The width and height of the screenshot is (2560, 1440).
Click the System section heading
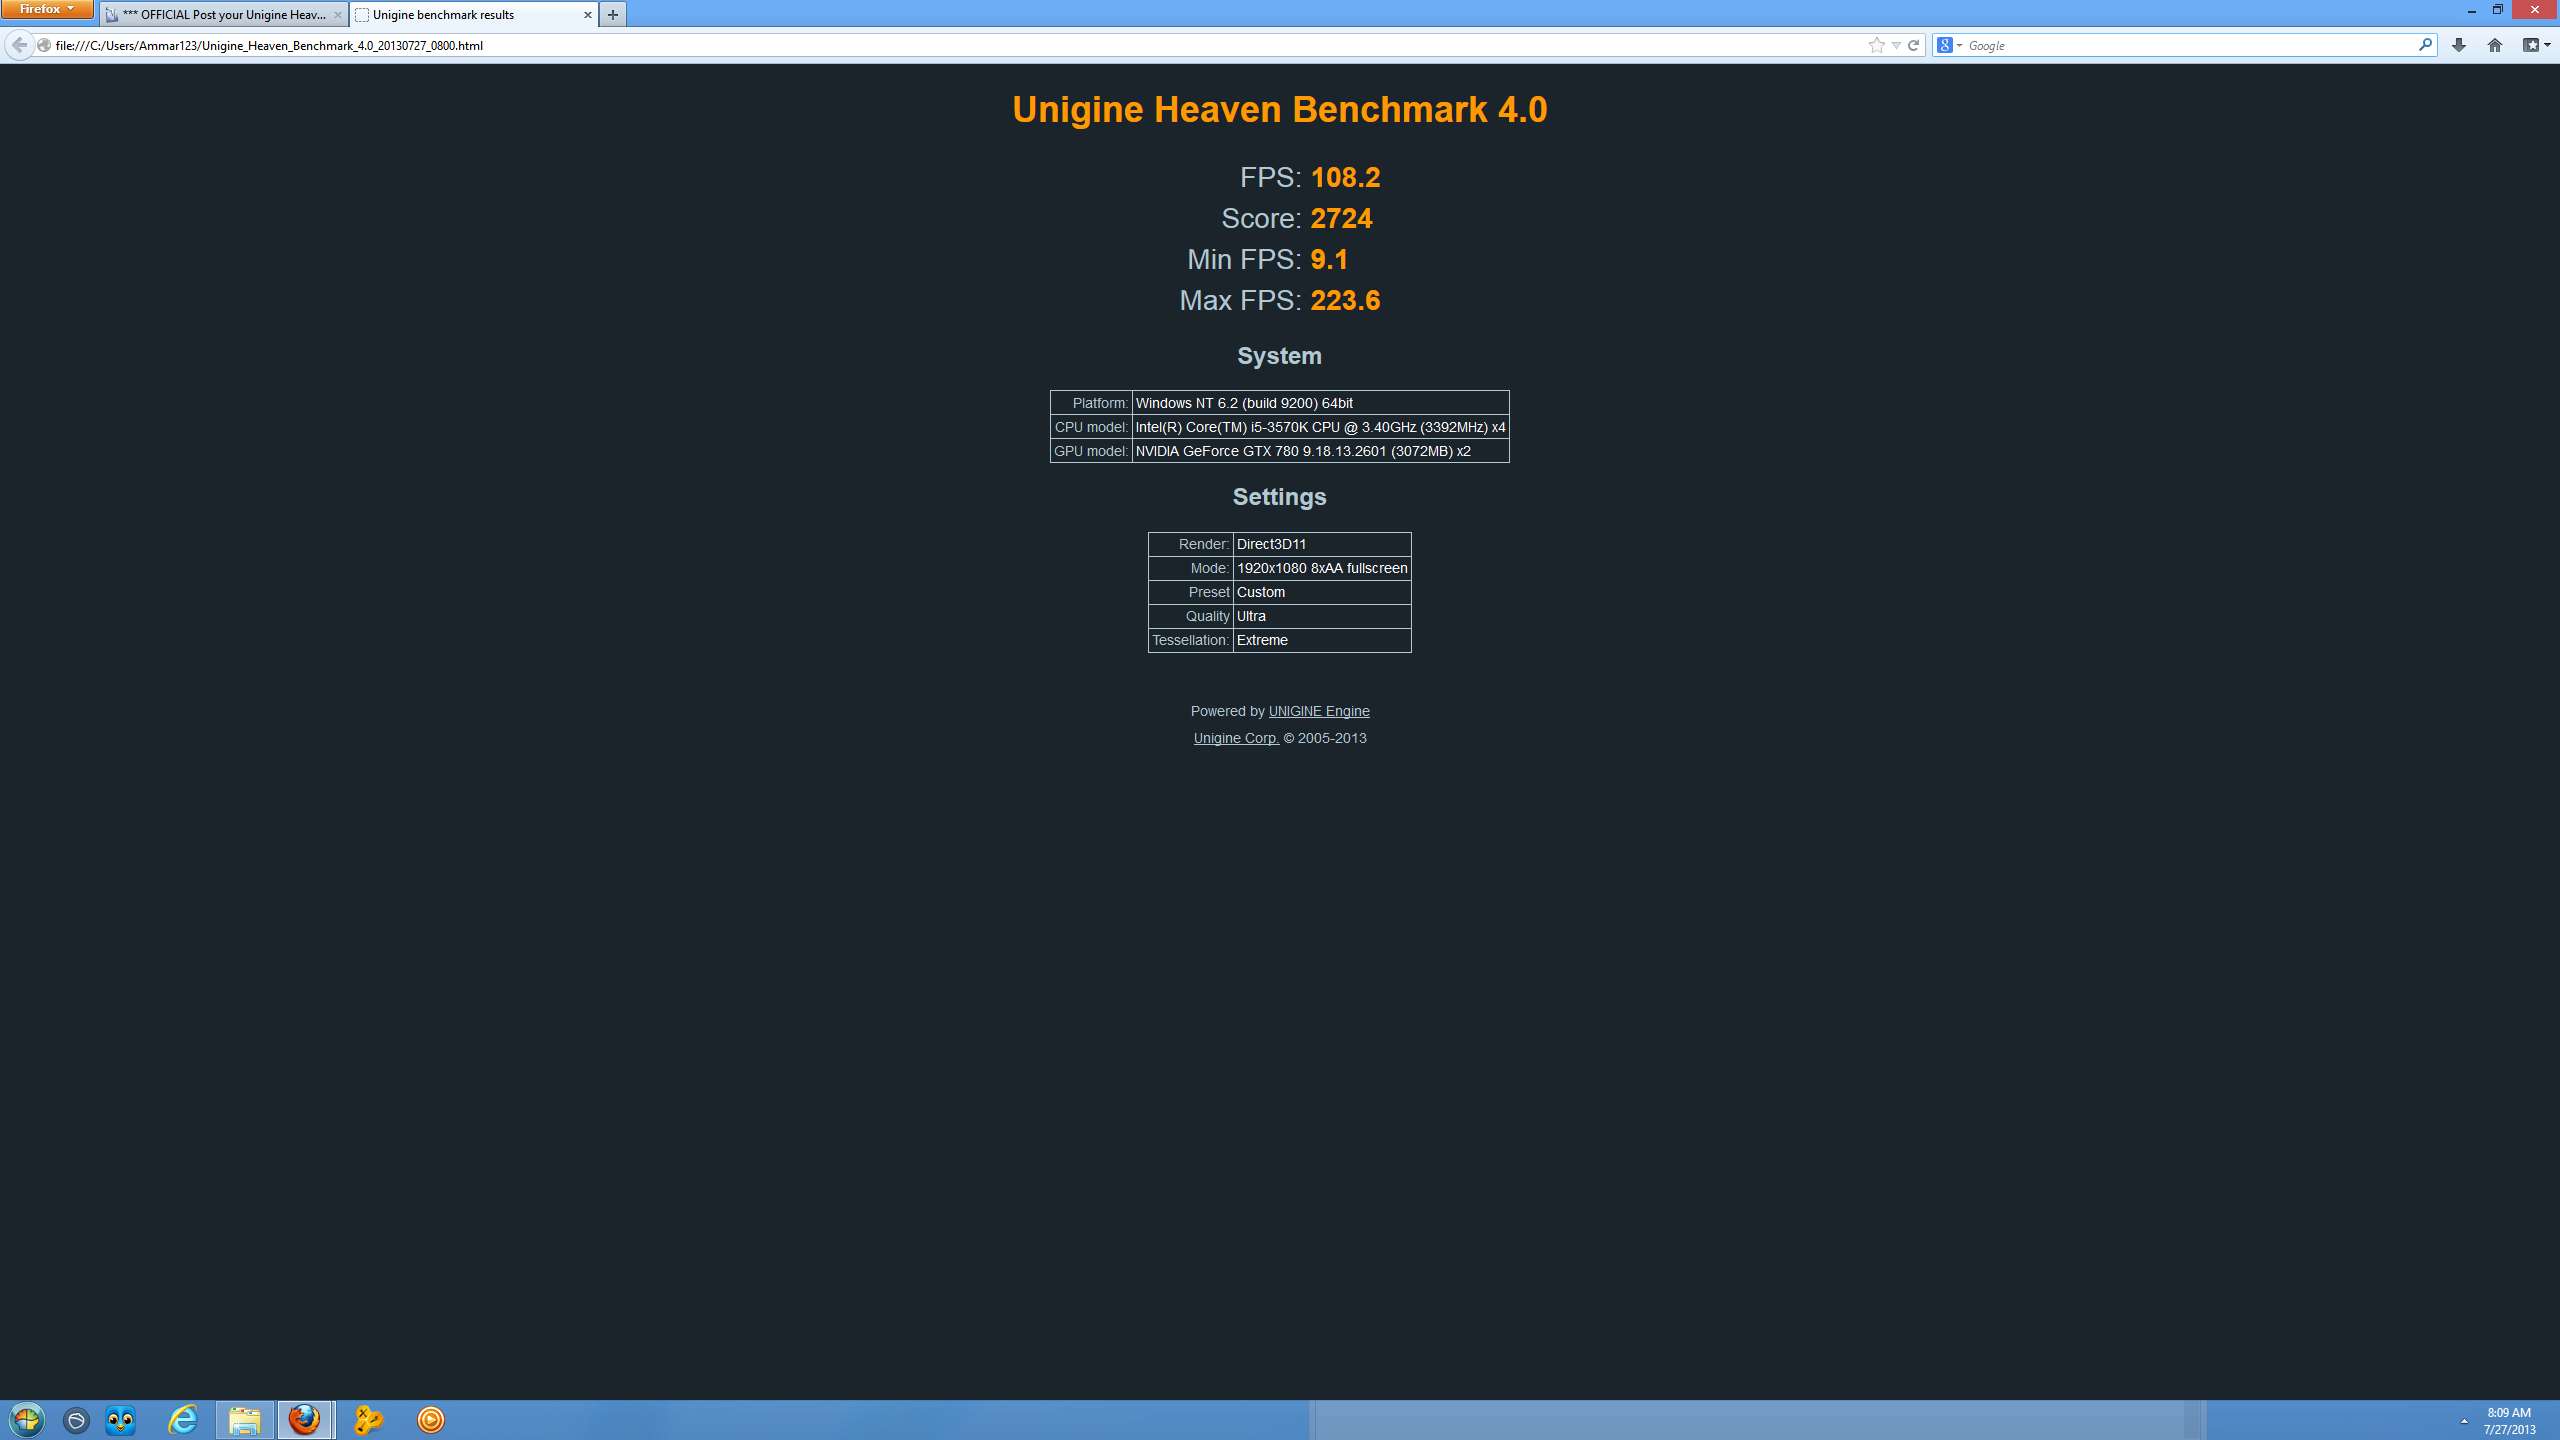tap(1279, 356)
